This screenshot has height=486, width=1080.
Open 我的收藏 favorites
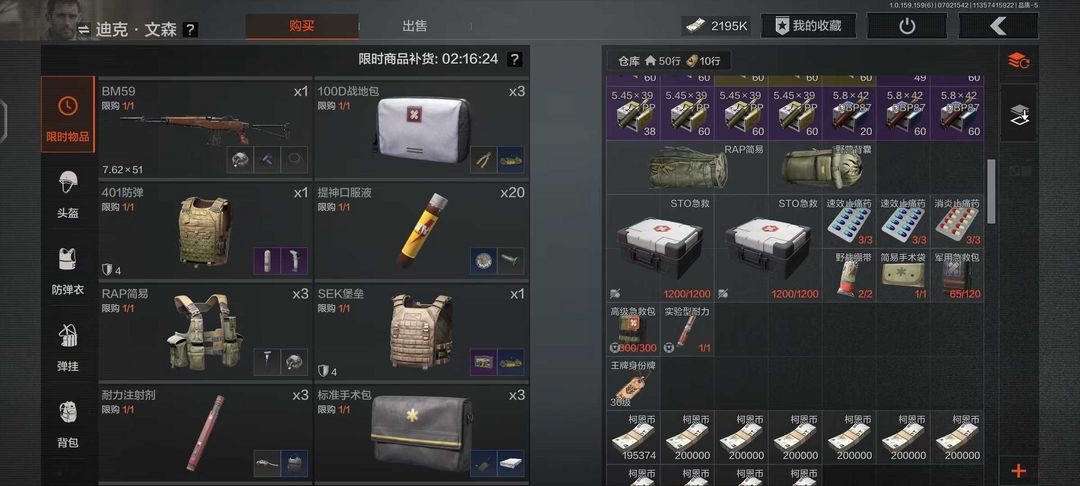809,26
